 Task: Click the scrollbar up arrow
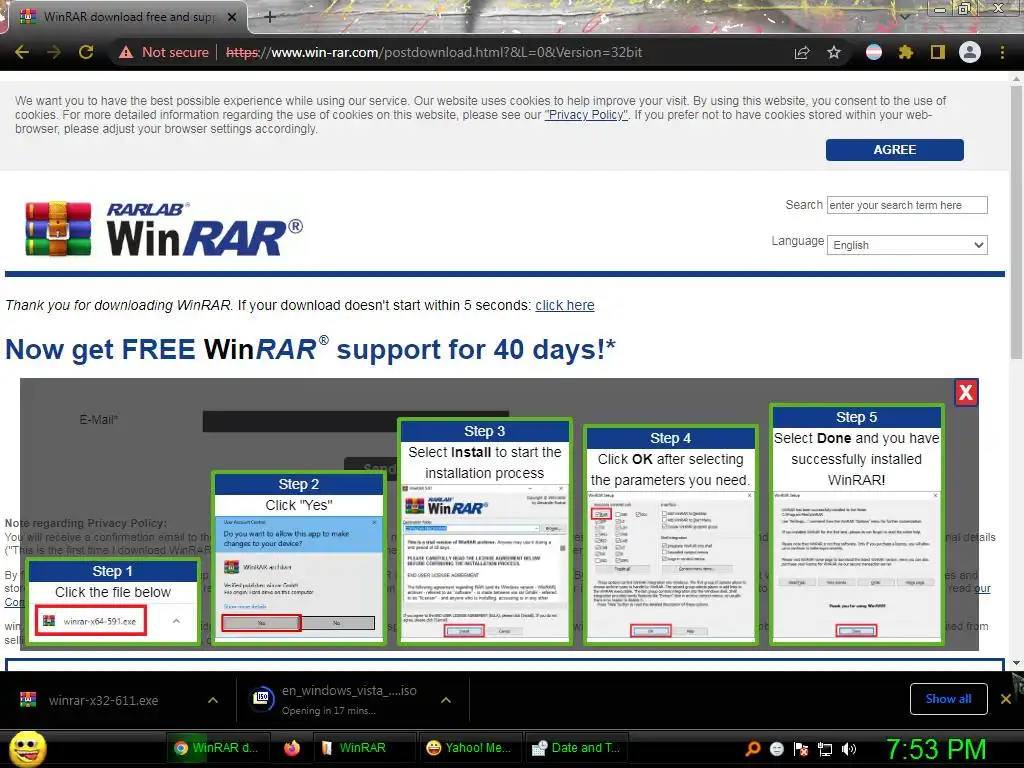[1016, 79]
